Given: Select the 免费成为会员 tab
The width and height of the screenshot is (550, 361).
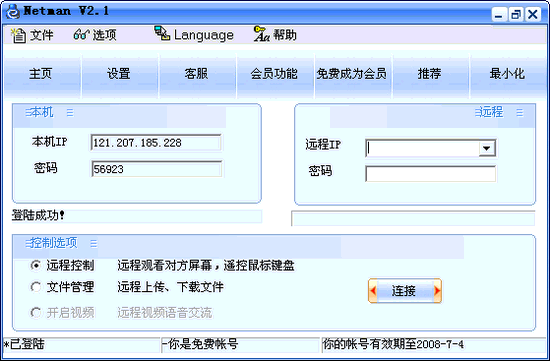Looking at the screenshot, I should (353, 74).
